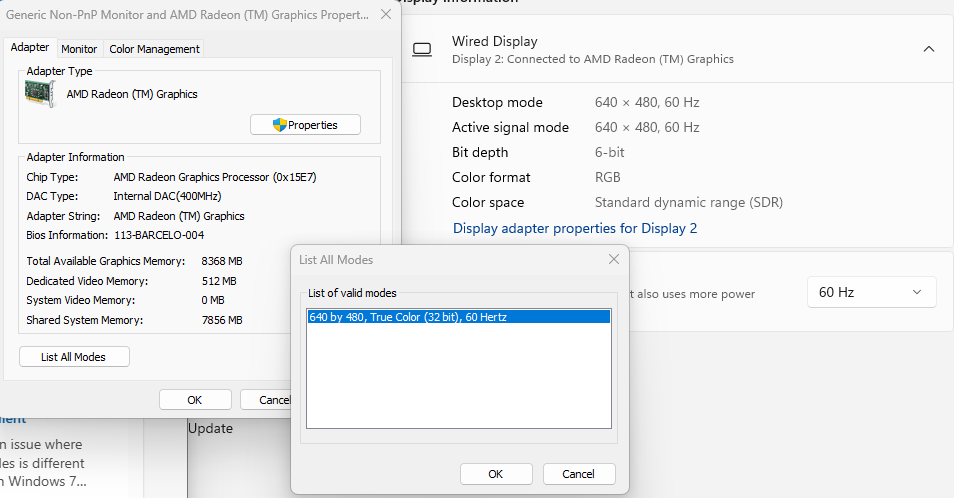Open Display adapter properties for Display 2
Image resolution: width=954 pixels, height=498 pixels.
pos(575,228)
